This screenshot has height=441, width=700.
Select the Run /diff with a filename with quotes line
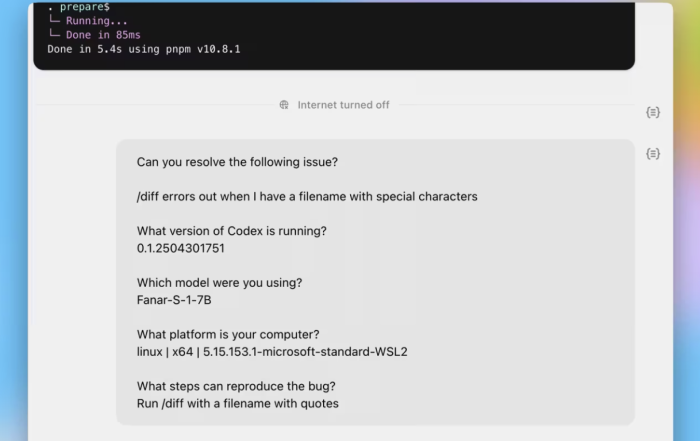tap(238, 404)
